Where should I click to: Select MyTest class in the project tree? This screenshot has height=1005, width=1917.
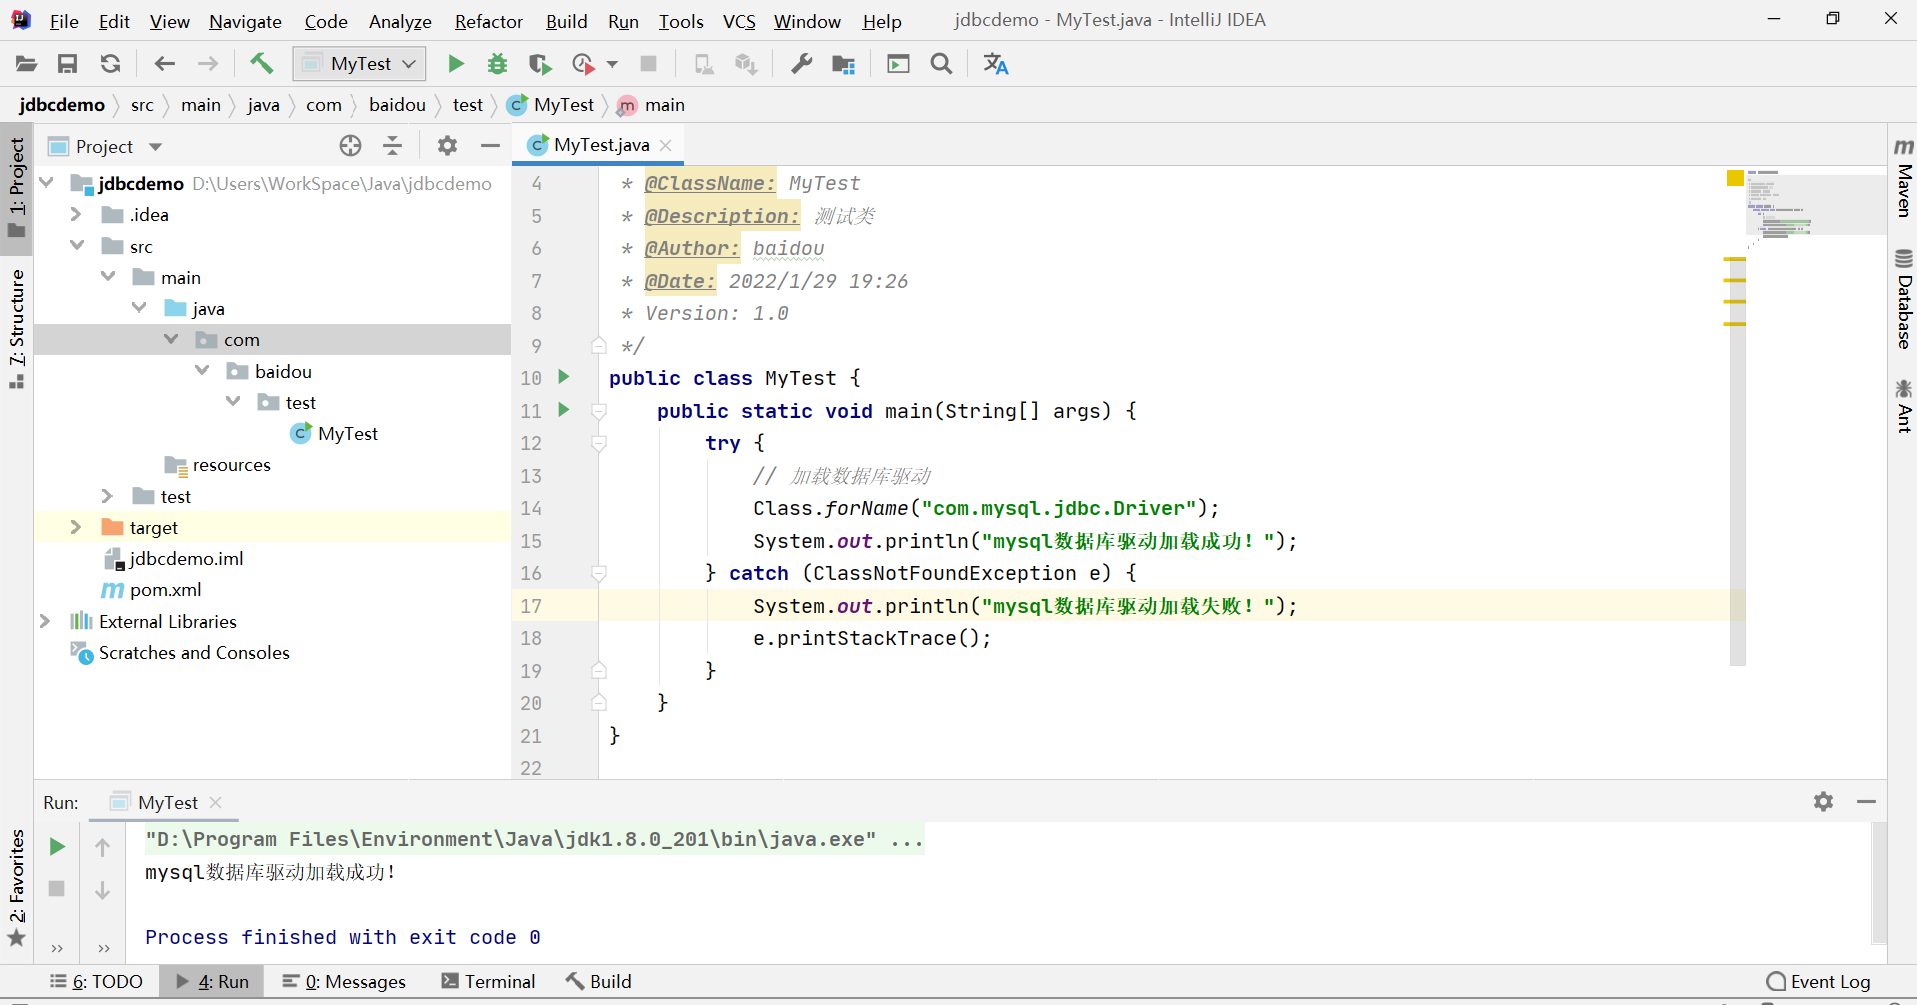(347, 433)
